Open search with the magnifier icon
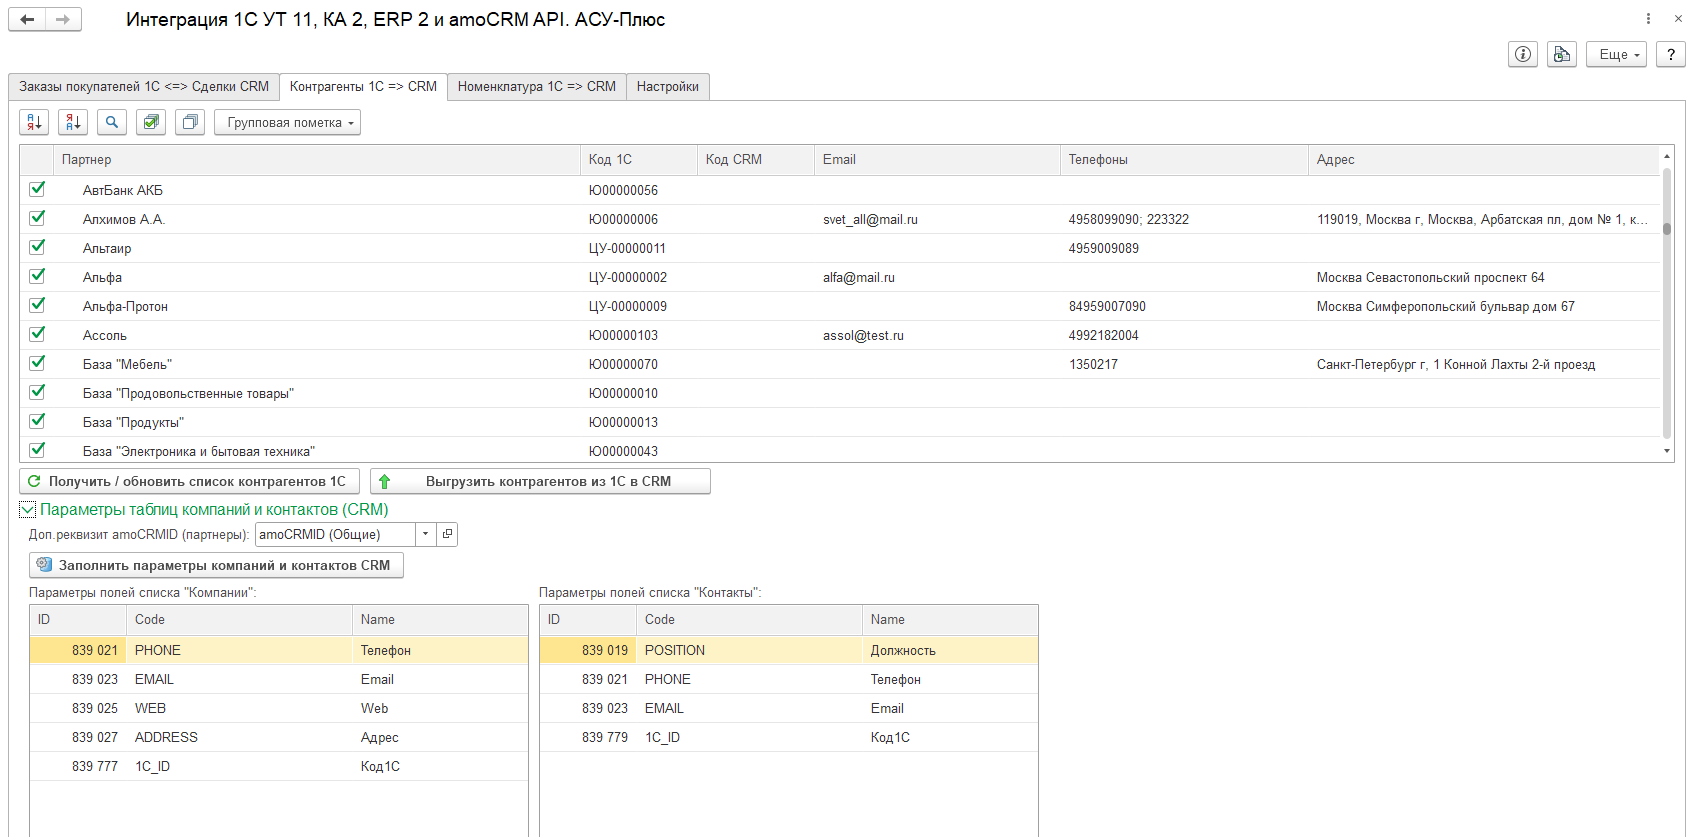The width and height of the screenshot is (1705, 837). 112,122
